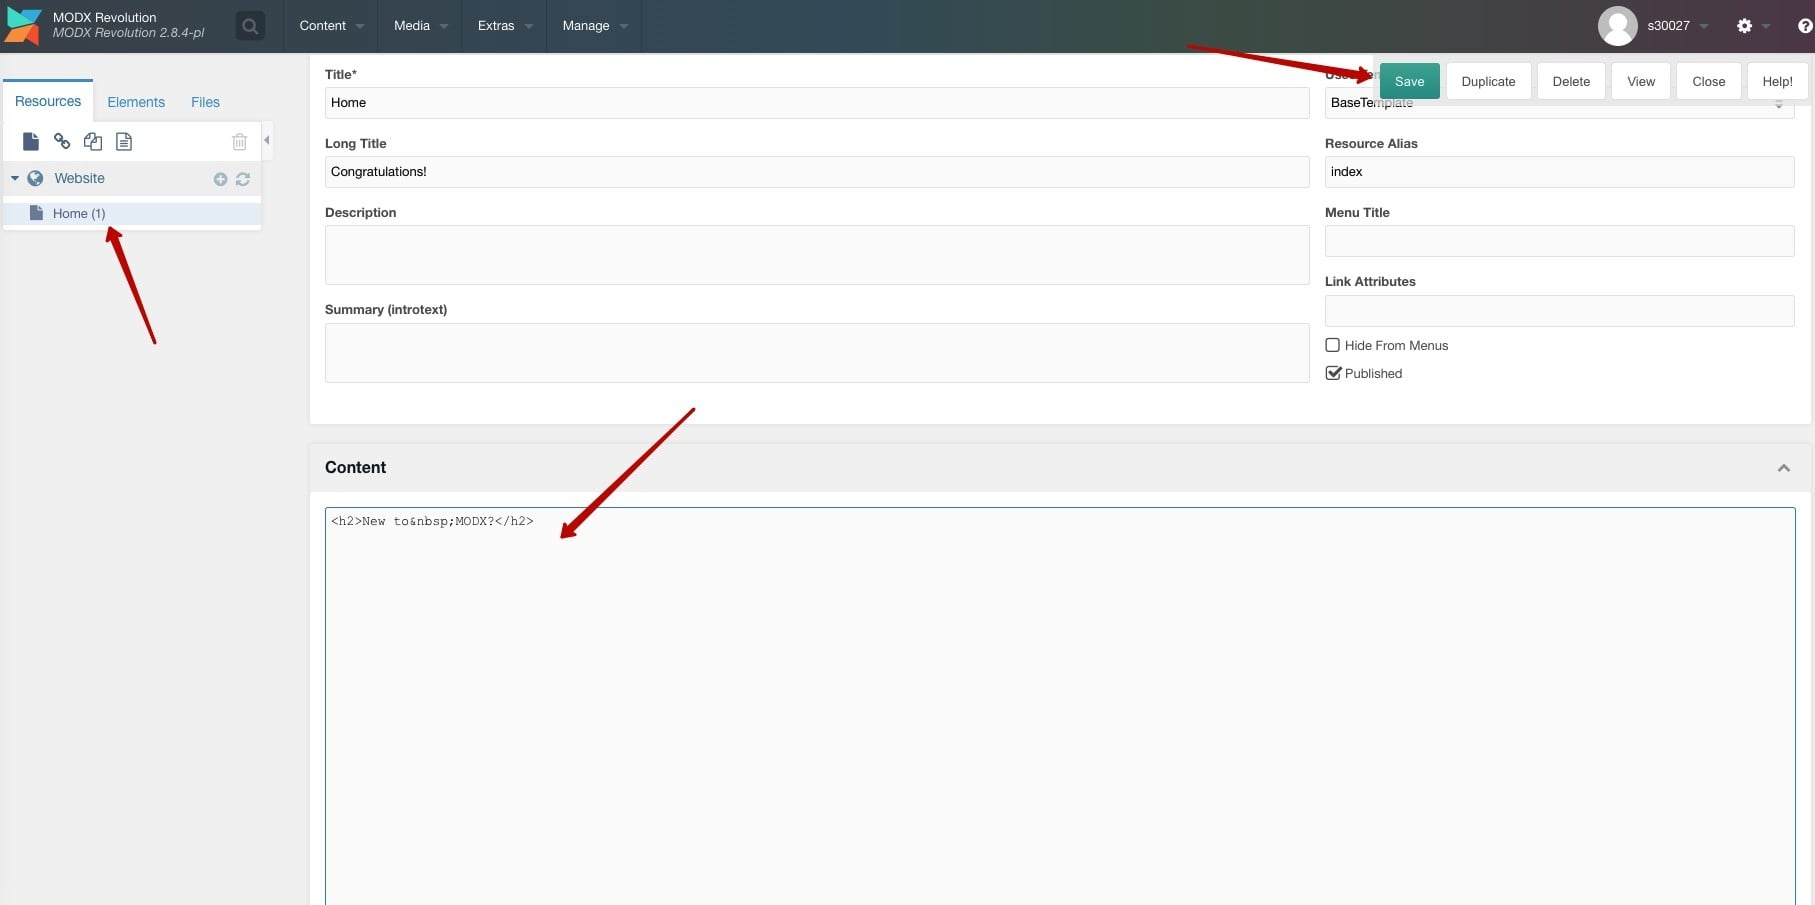
Task: Click the Delete button
Action: pyautogui.click(x=1571, y=81)
